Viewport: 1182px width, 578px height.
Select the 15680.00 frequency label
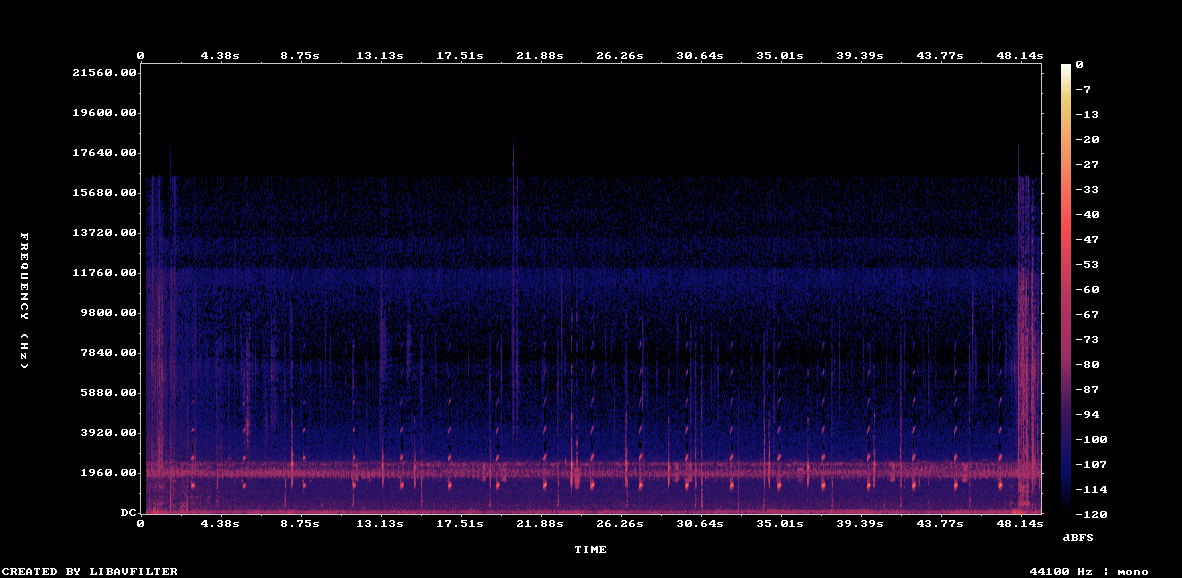click(103, 192)
